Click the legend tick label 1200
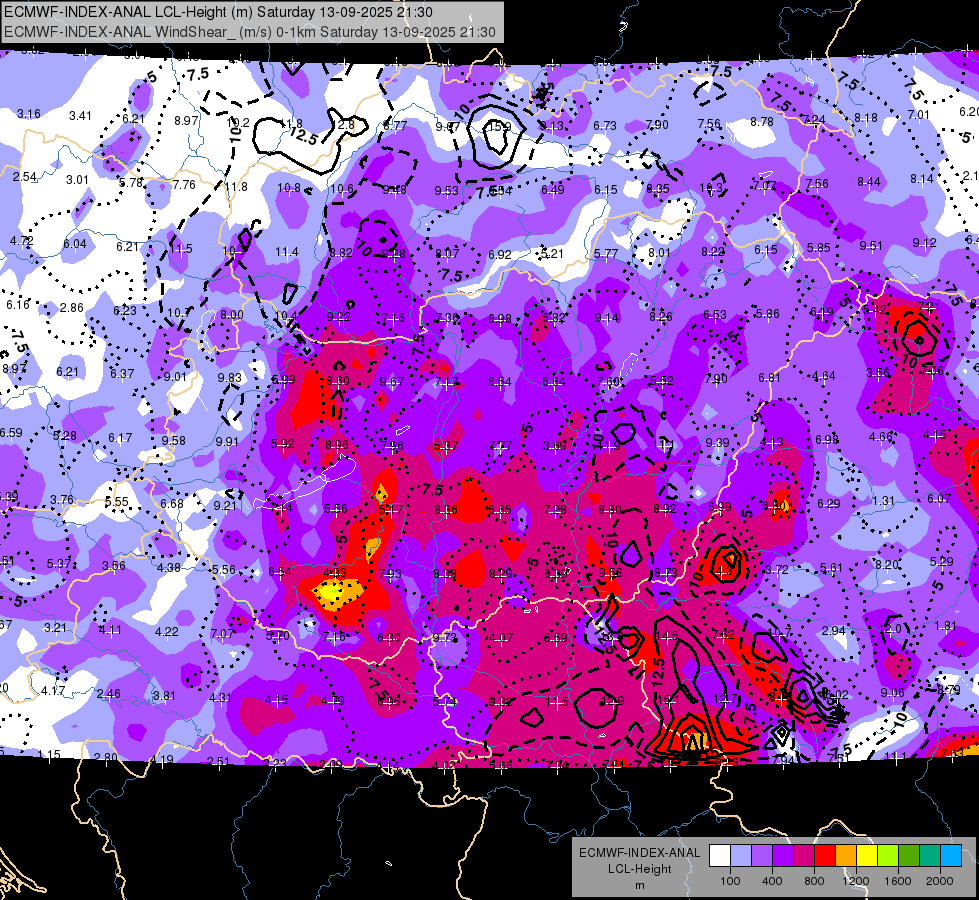Viewport: 979px width, 900px height. point(856,881)
